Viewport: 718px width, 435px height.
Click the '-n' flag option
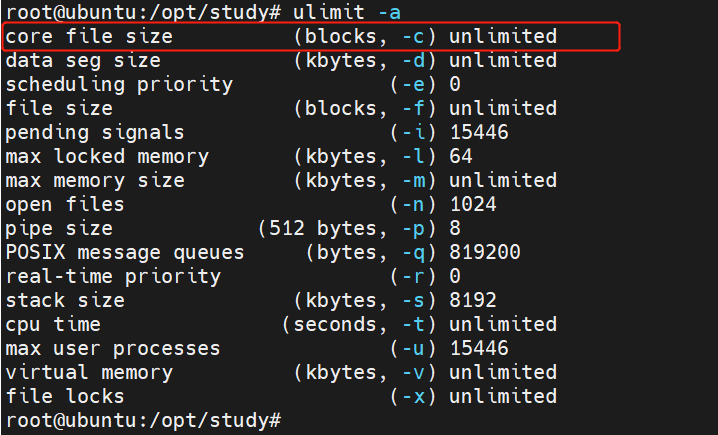tap(413, 205)
